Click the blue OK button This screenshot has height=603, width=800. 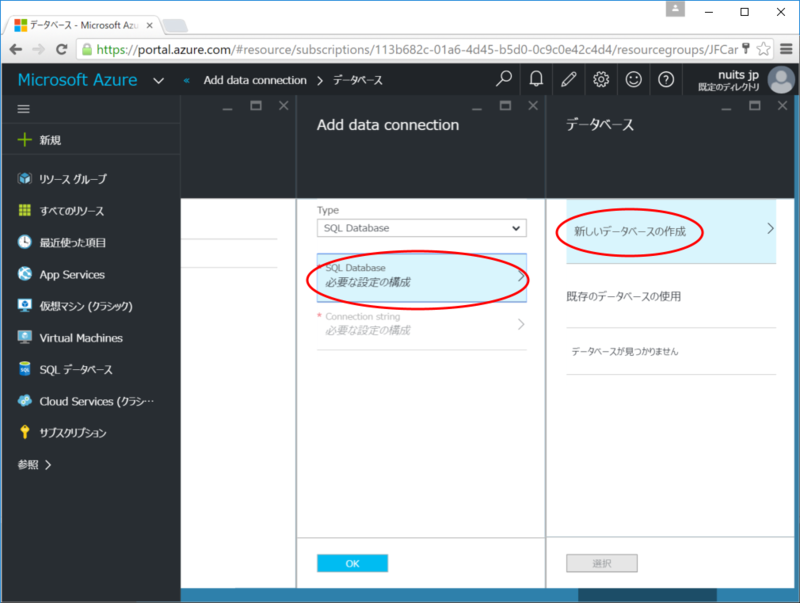352,563
